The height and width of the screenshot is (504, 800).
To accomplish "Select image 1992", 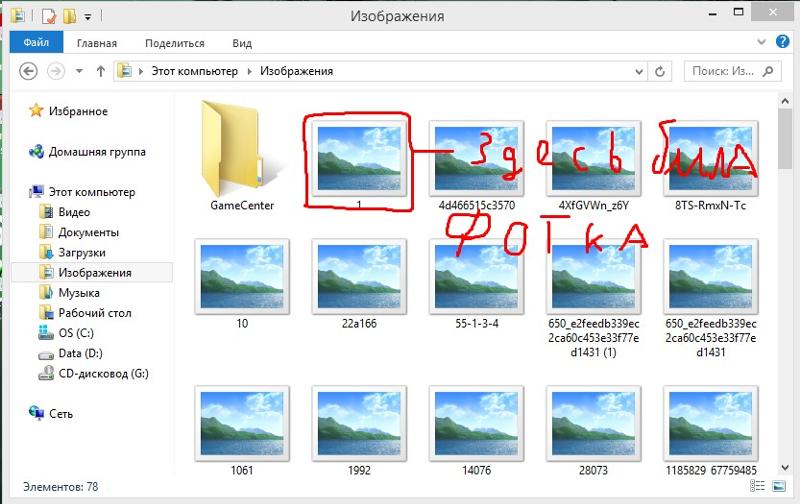I will pyautogui.click(x=359, y=431).
